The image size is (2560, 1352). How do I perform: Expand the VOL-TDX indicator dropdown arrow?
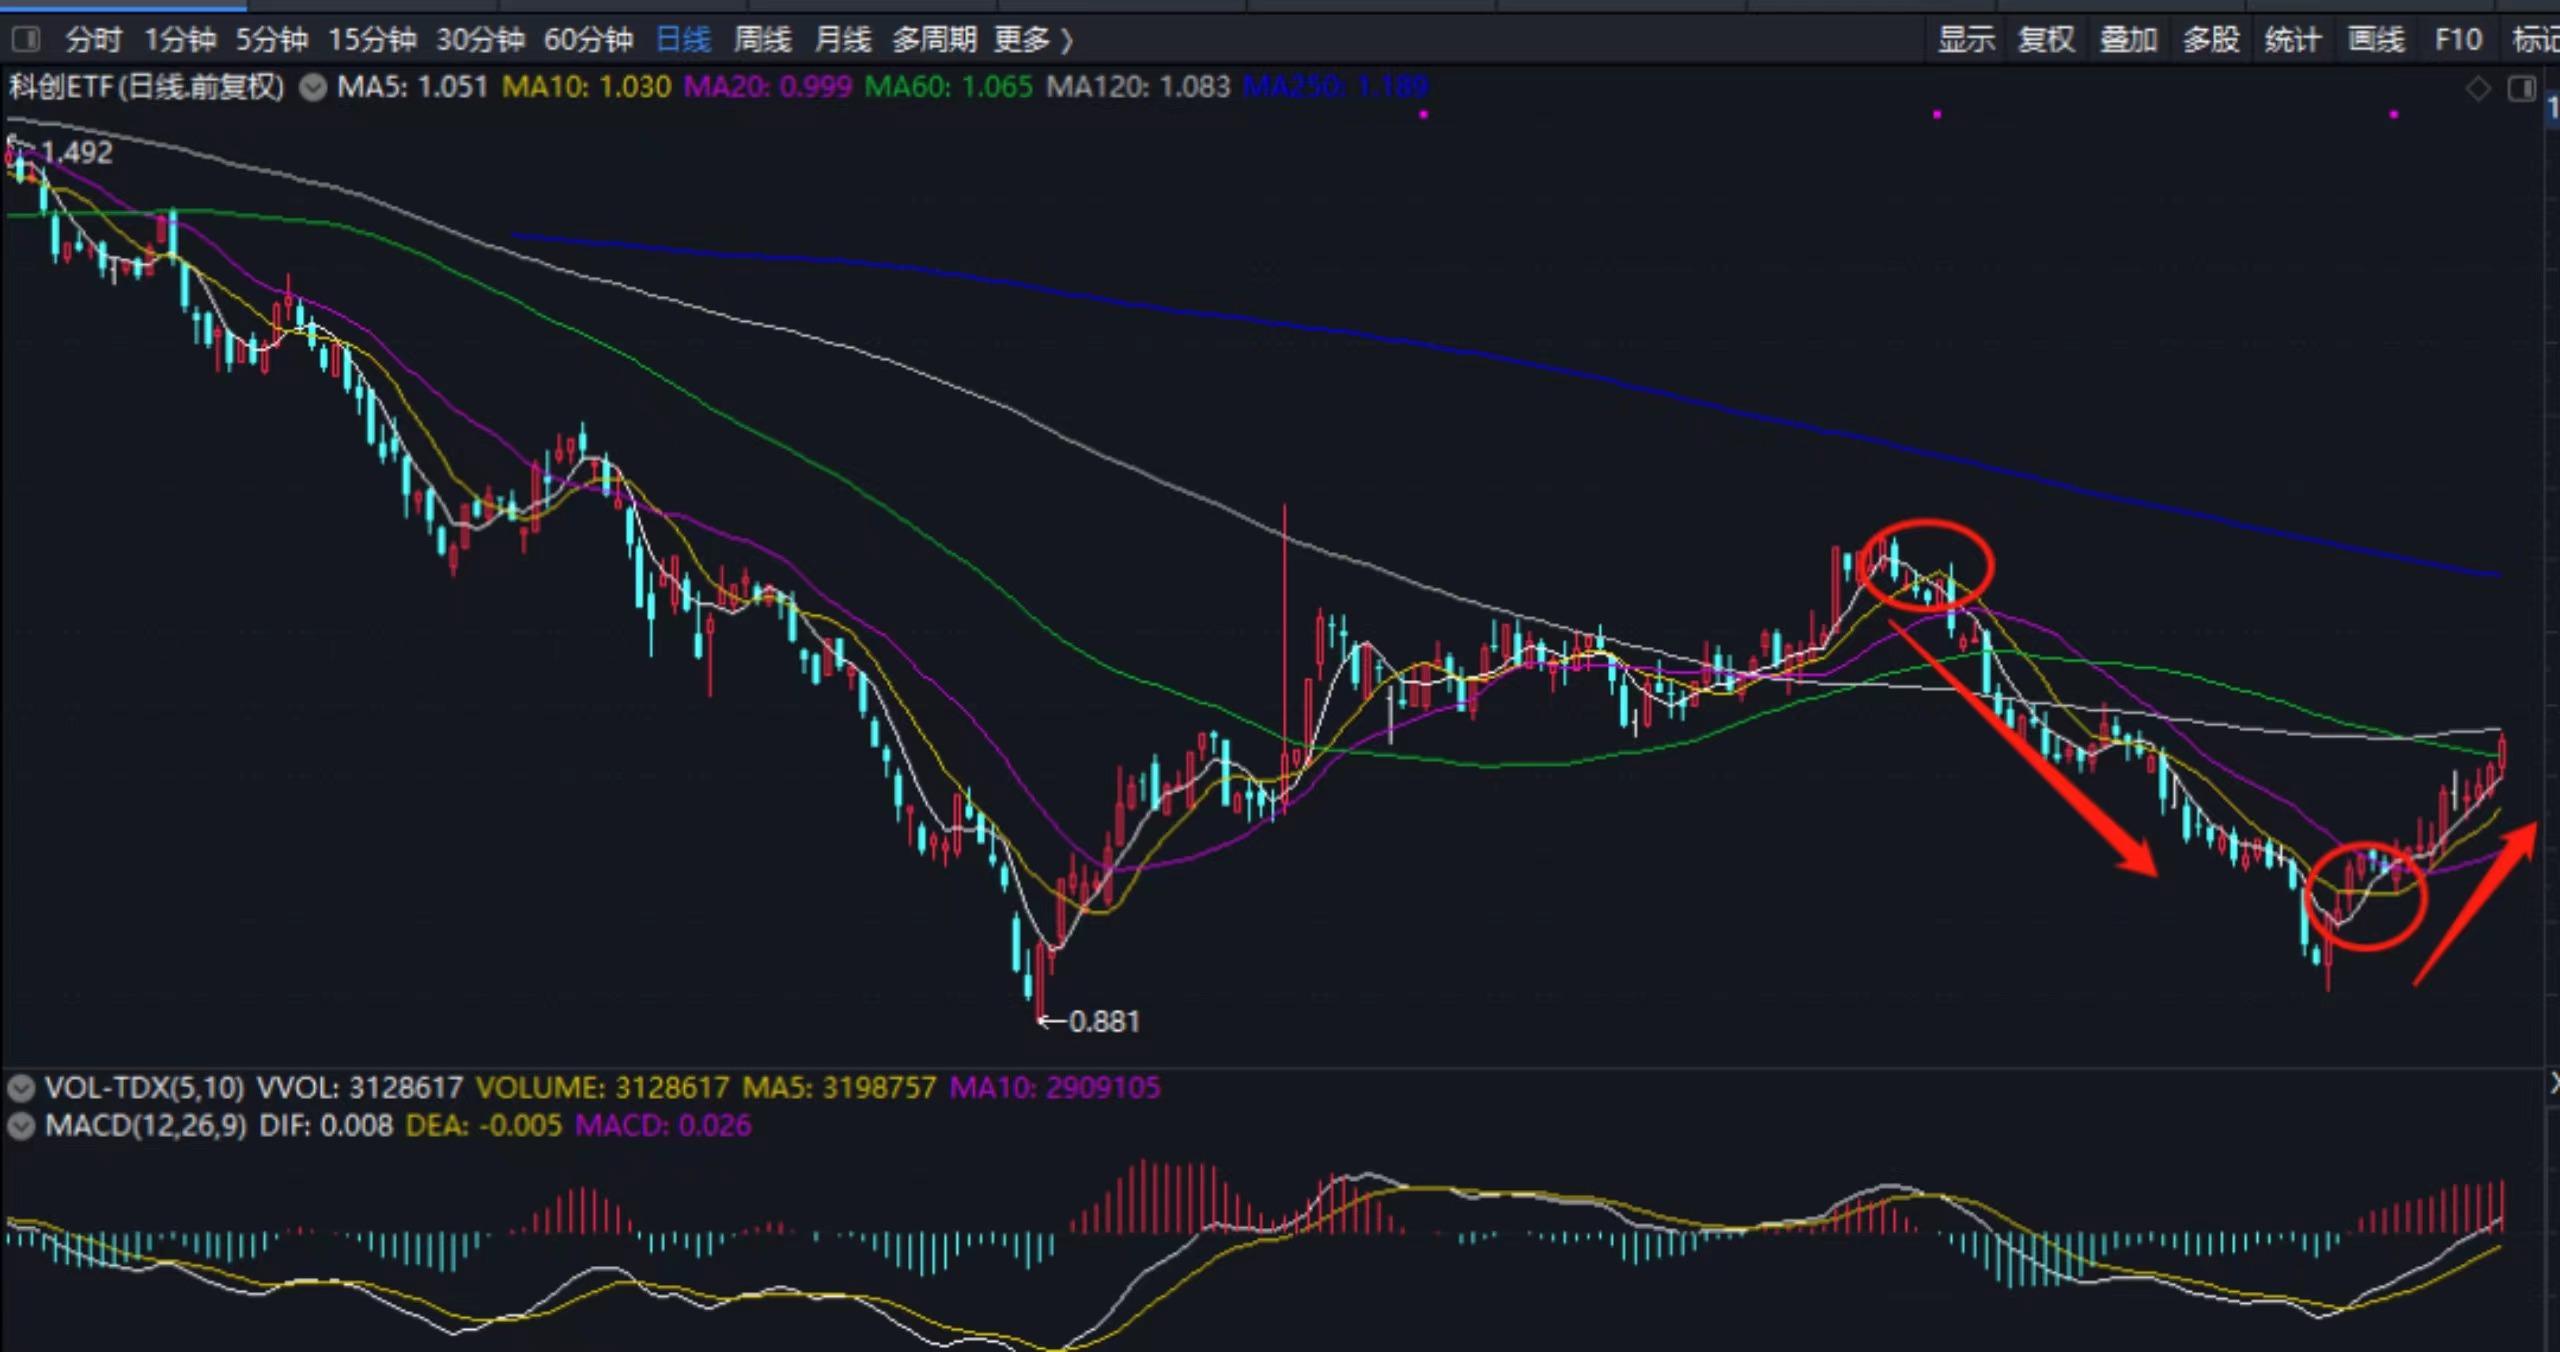click(20, 1088)
